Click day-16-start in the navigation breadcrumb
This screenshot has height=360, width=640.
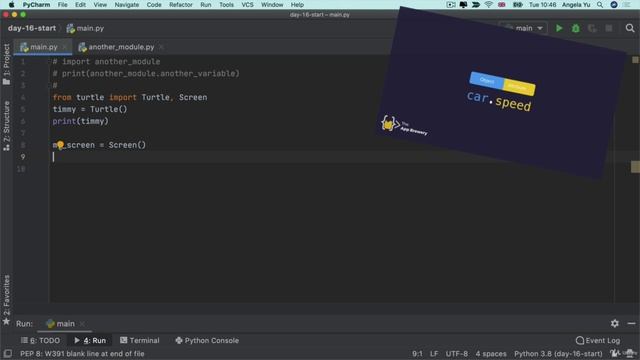click(32, 28)
